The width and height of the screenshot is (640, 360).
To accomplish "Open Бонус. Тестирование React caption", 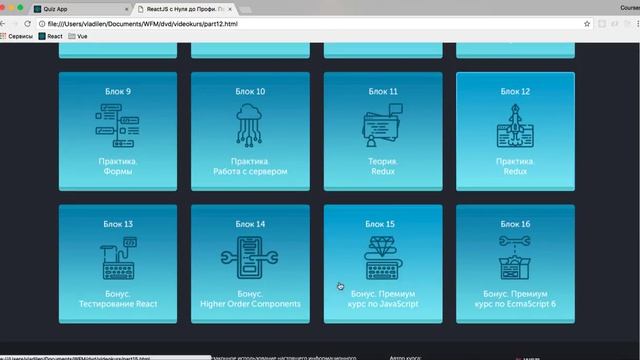I will point(118,299).
